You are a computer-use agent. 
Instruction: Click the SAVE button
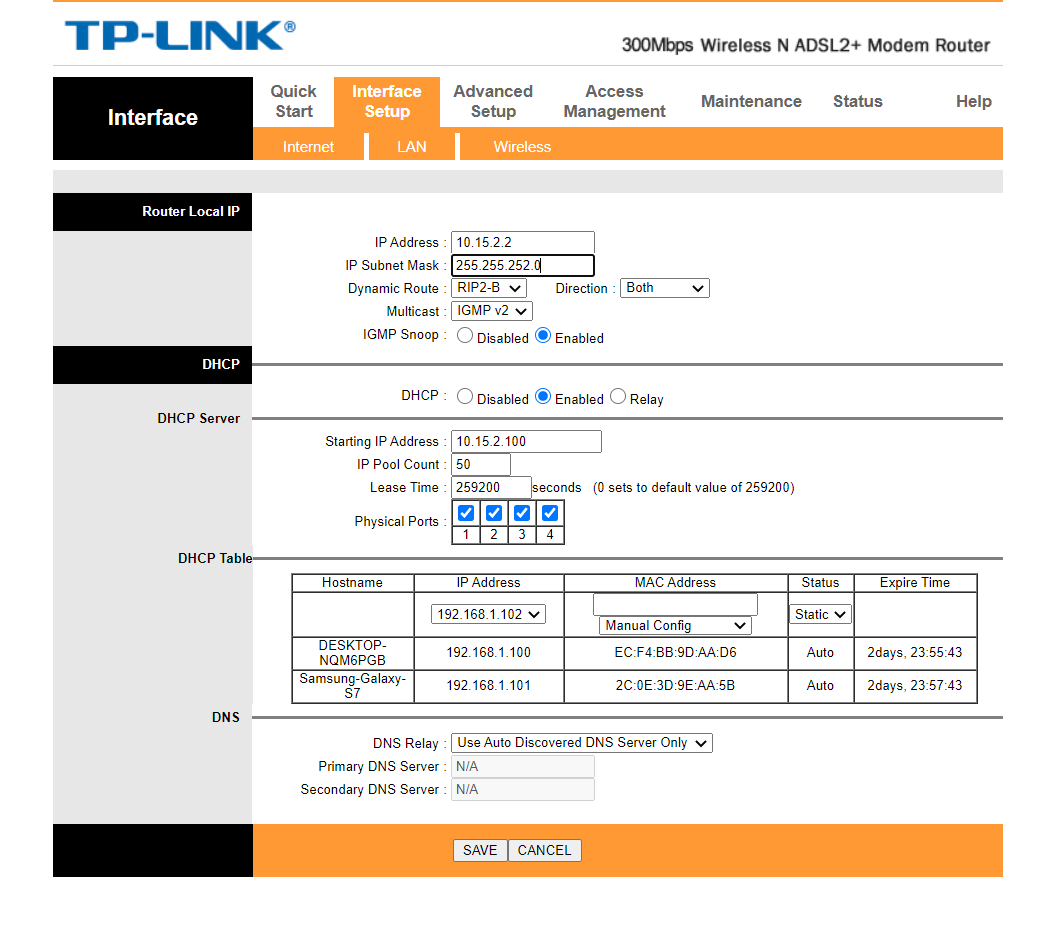tap(480, 850)
